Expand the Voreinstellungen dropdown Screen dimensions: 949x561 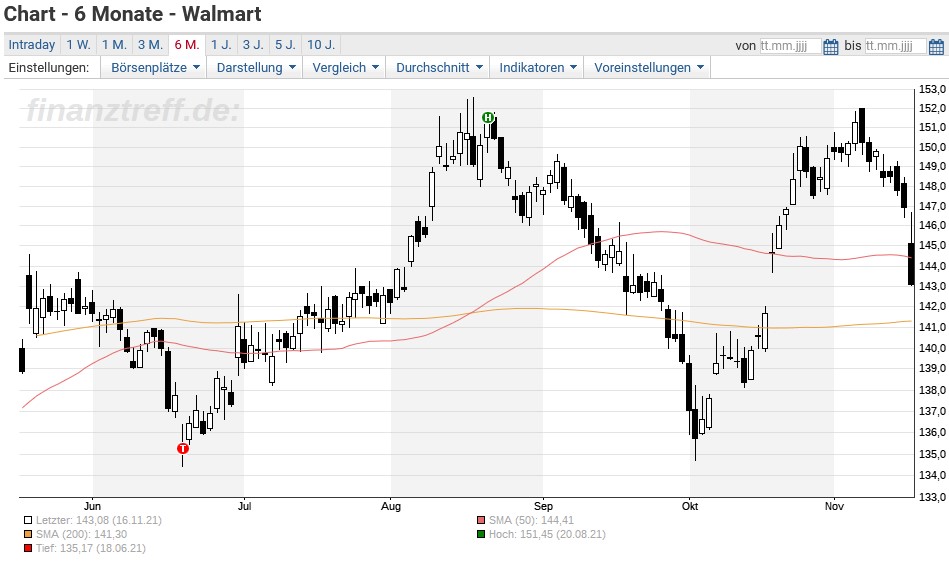pos(648,67)
